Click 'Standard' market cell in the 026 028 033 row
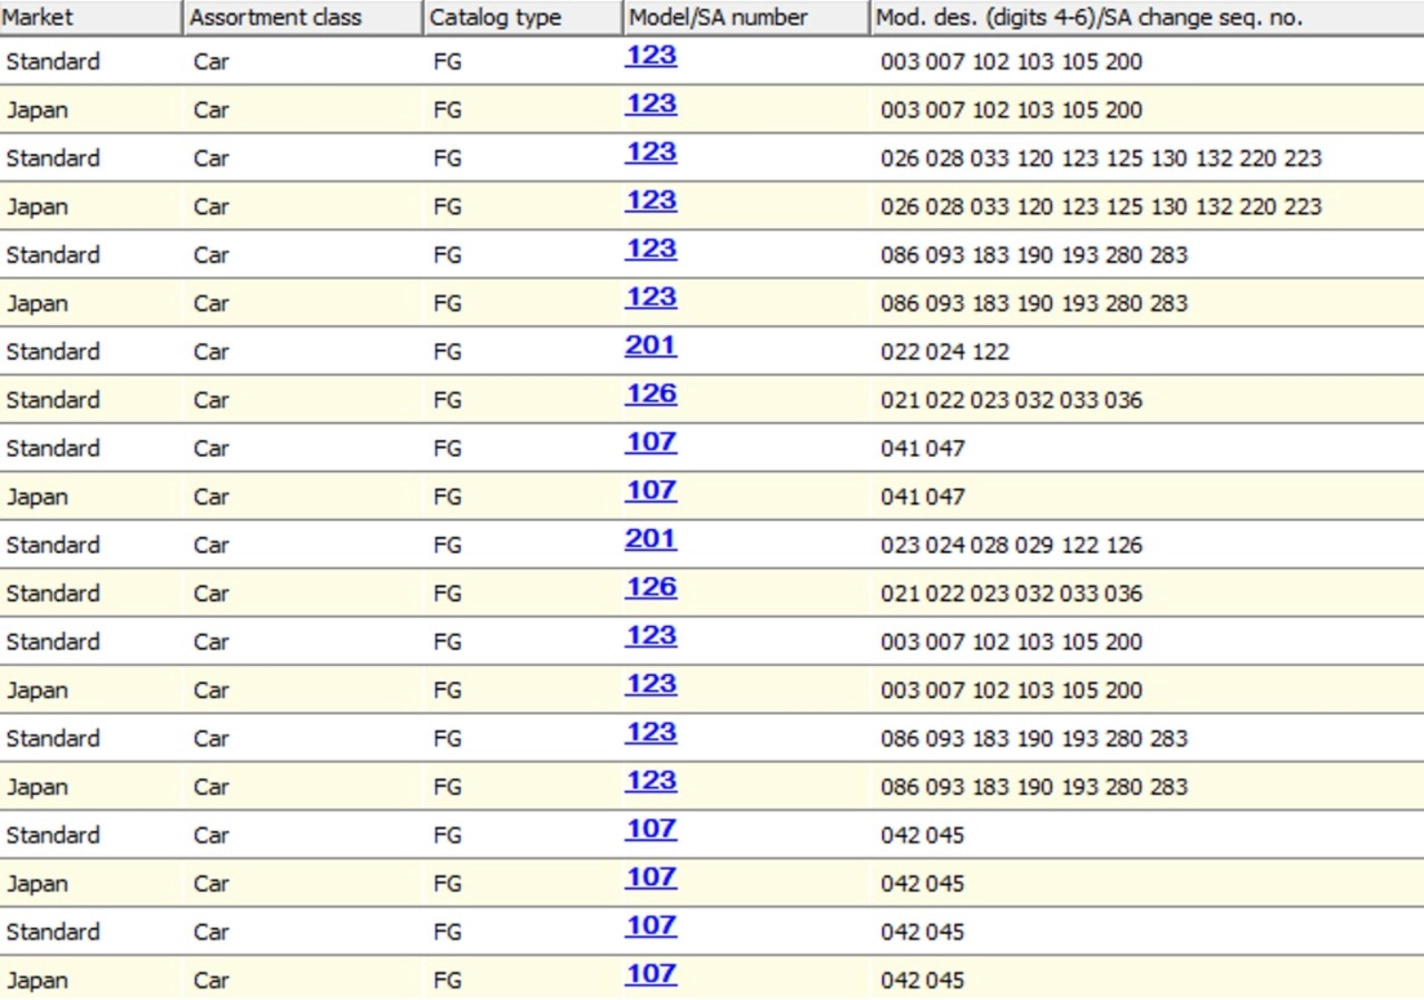 [x=53, y=158]
